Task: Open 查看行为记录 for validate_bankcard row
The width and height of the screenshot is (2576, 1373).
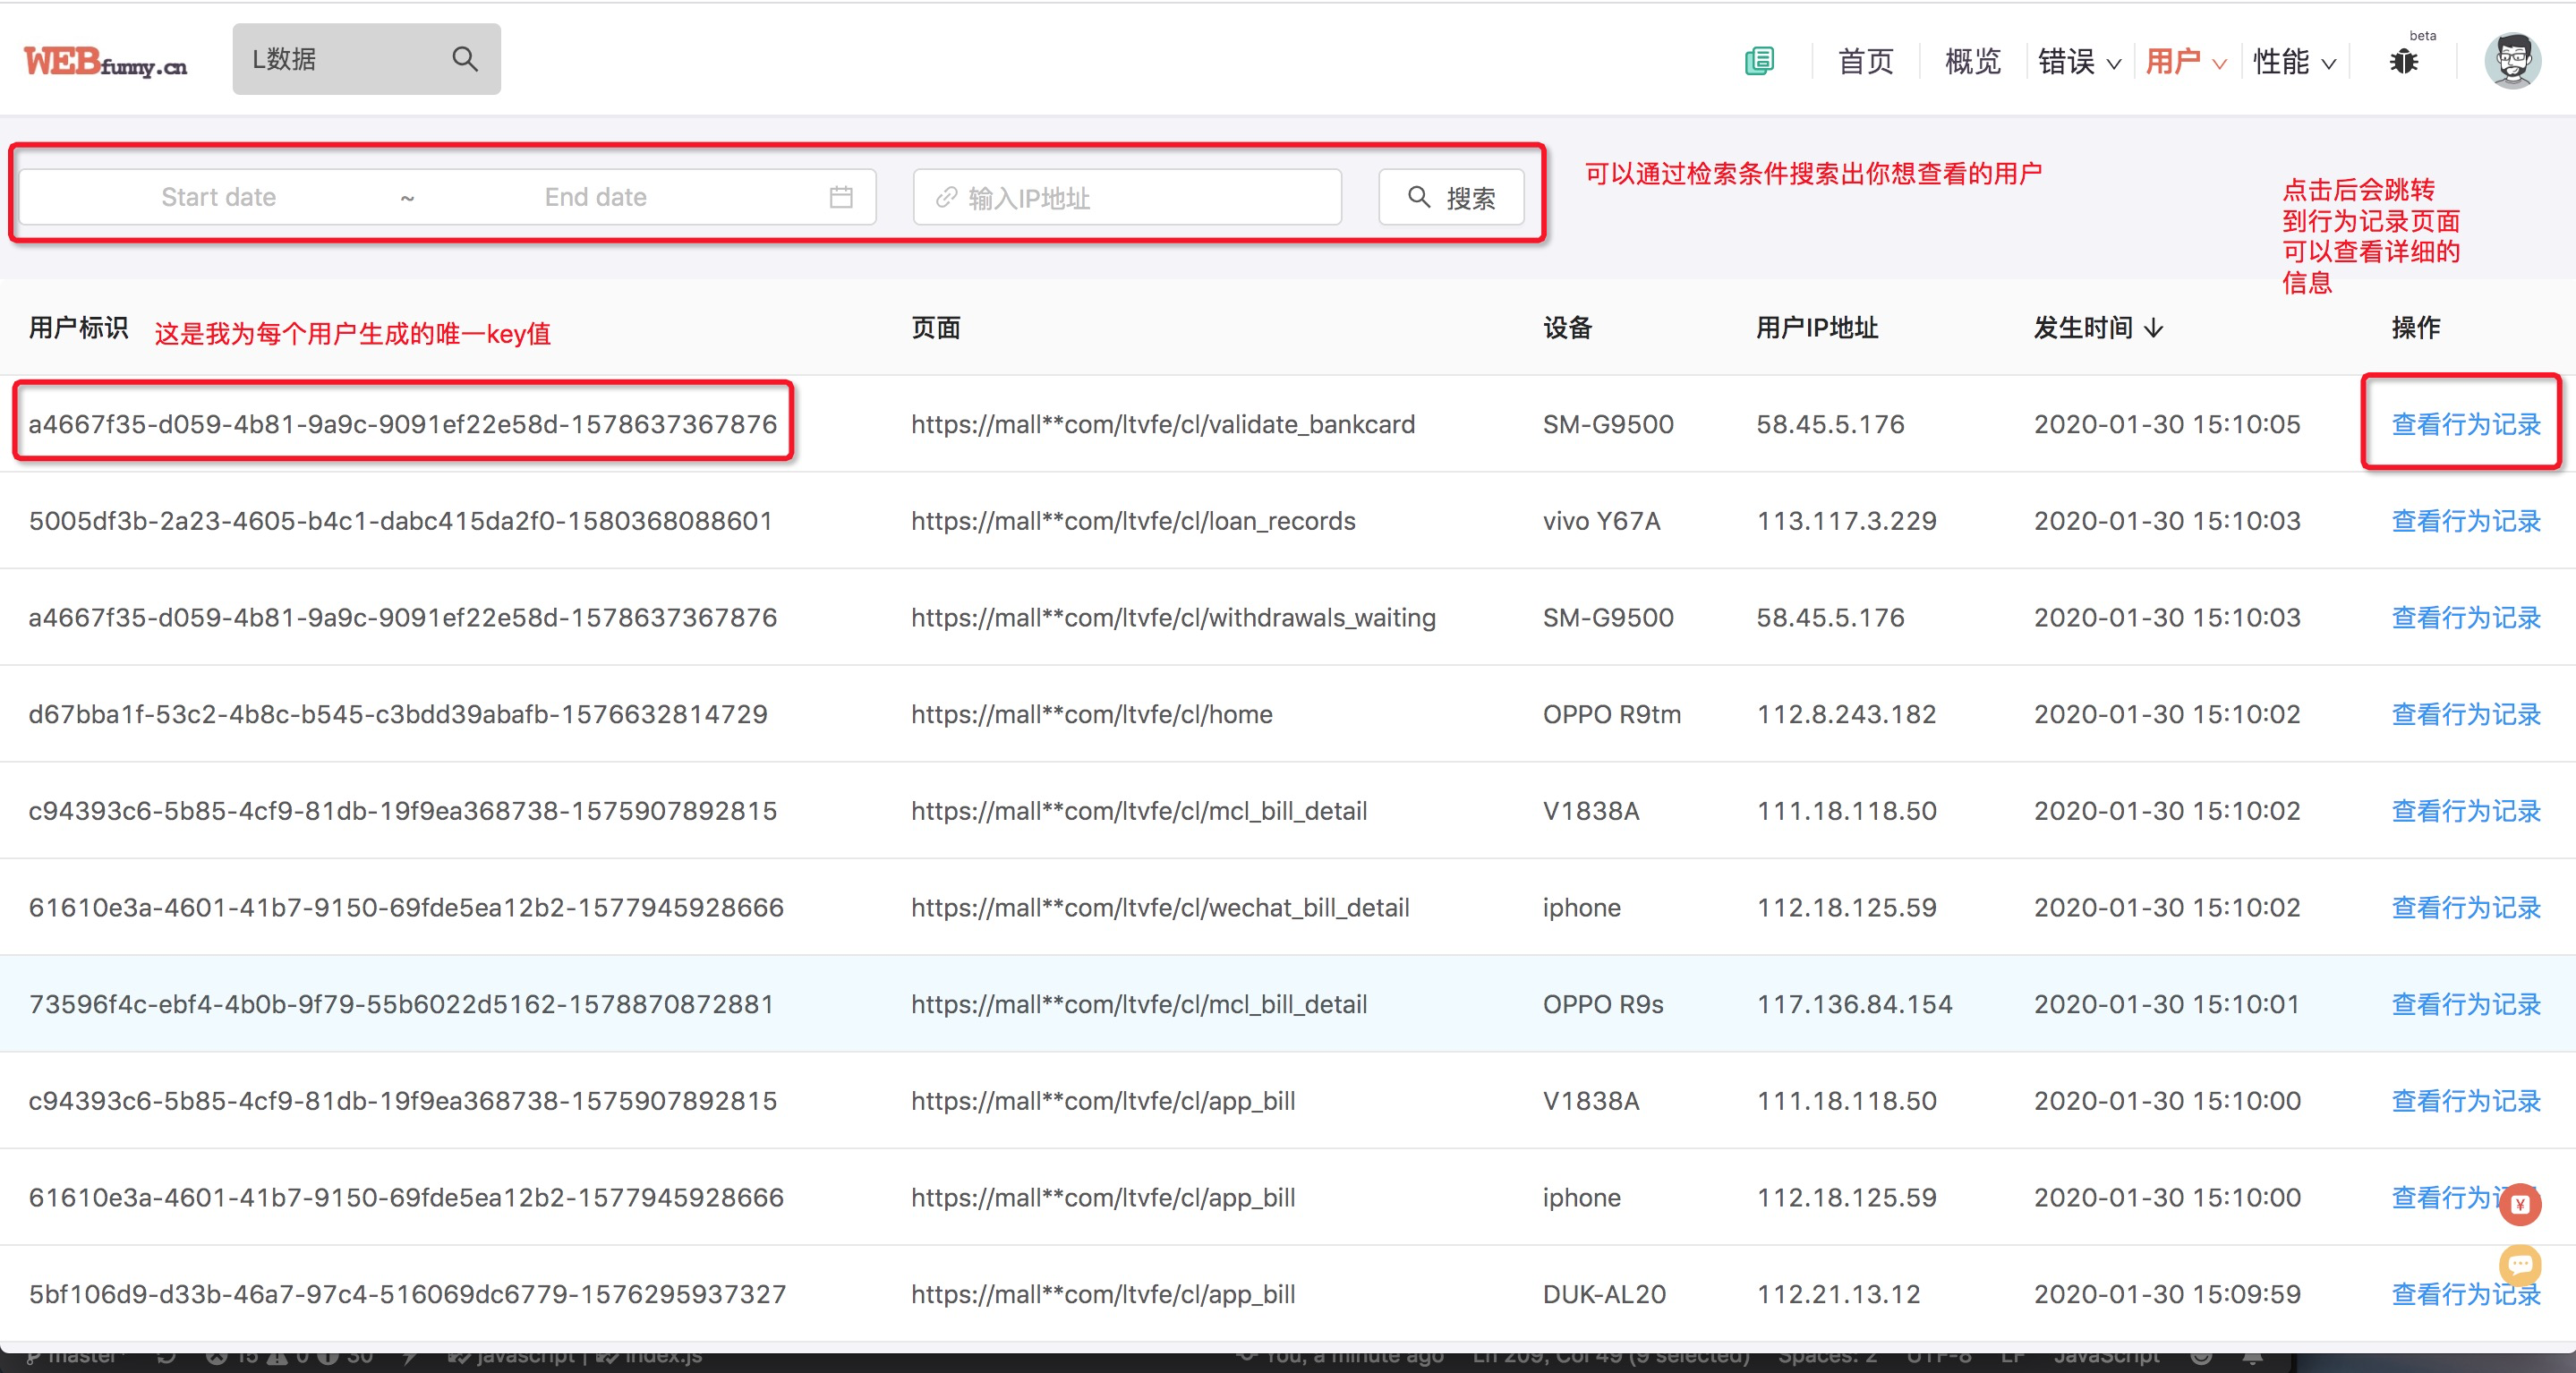Action: point(2465,424)
